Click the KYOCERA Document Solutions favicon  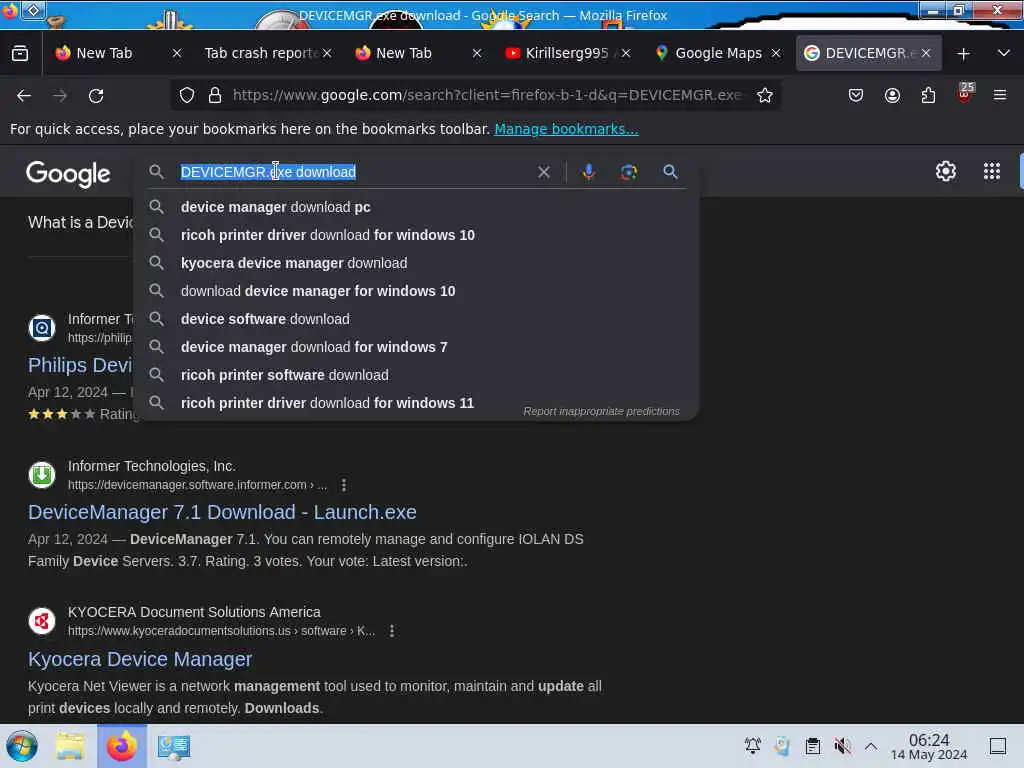point(42,621)
